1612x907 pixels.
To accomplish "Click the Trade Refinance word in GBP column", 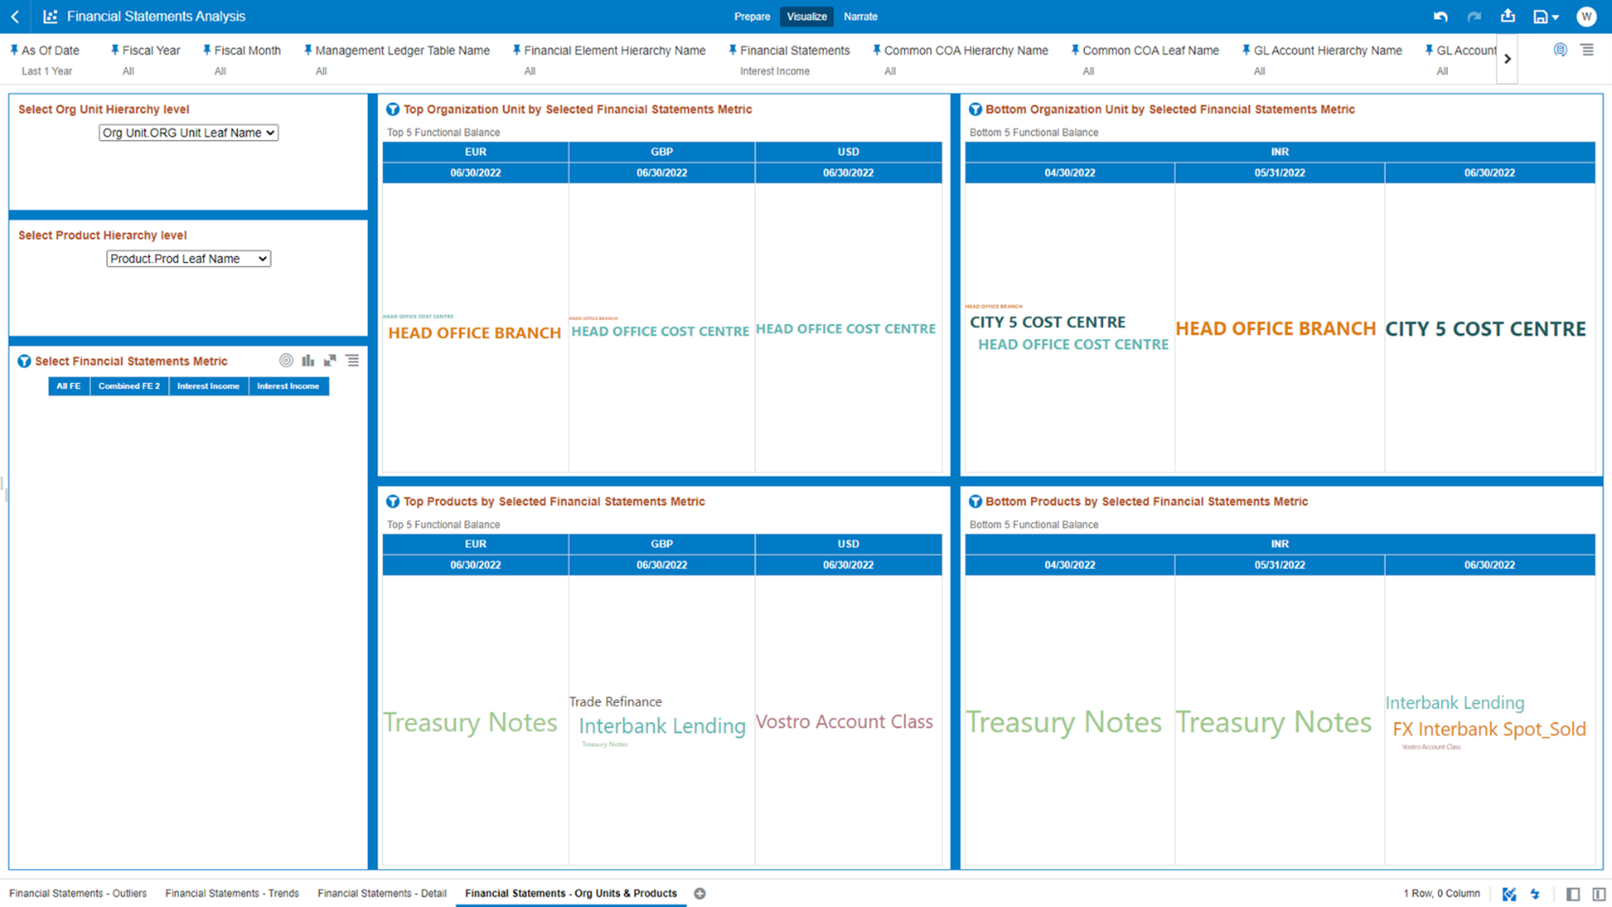I will [x=615, y=702].
